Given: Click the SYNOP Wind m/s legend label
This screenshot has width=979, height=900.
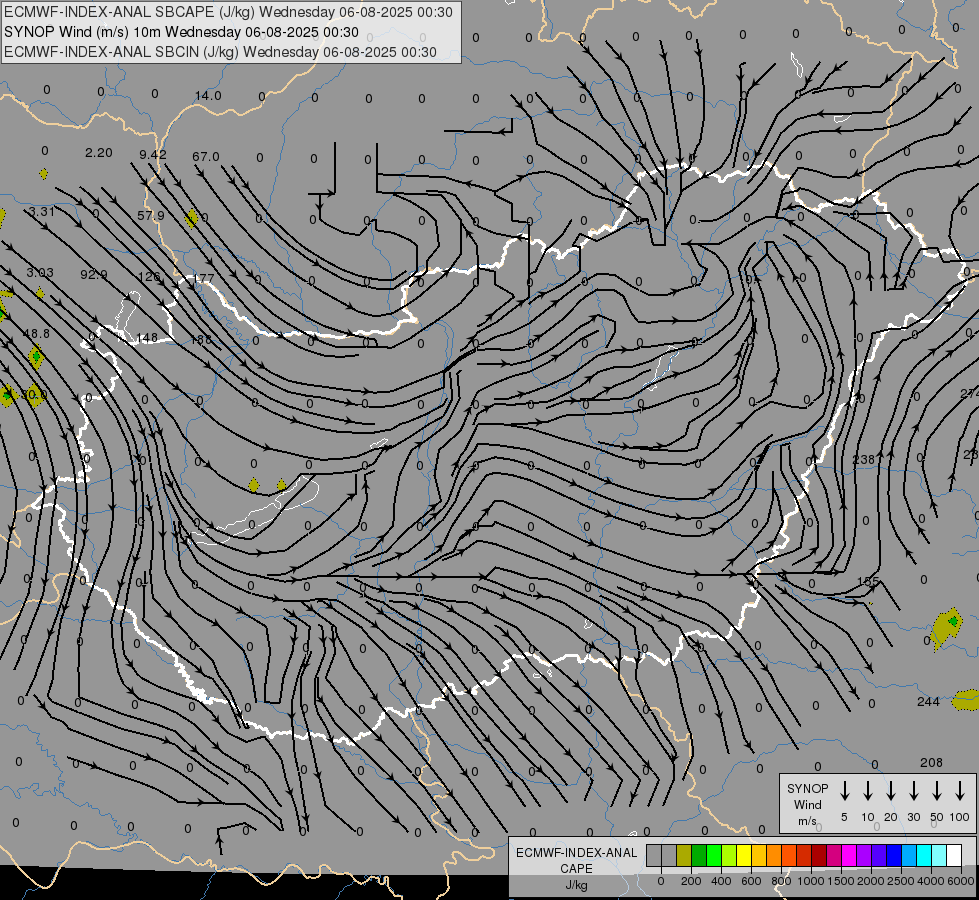Looking at the screenshot, I should (x=807, y=804).
